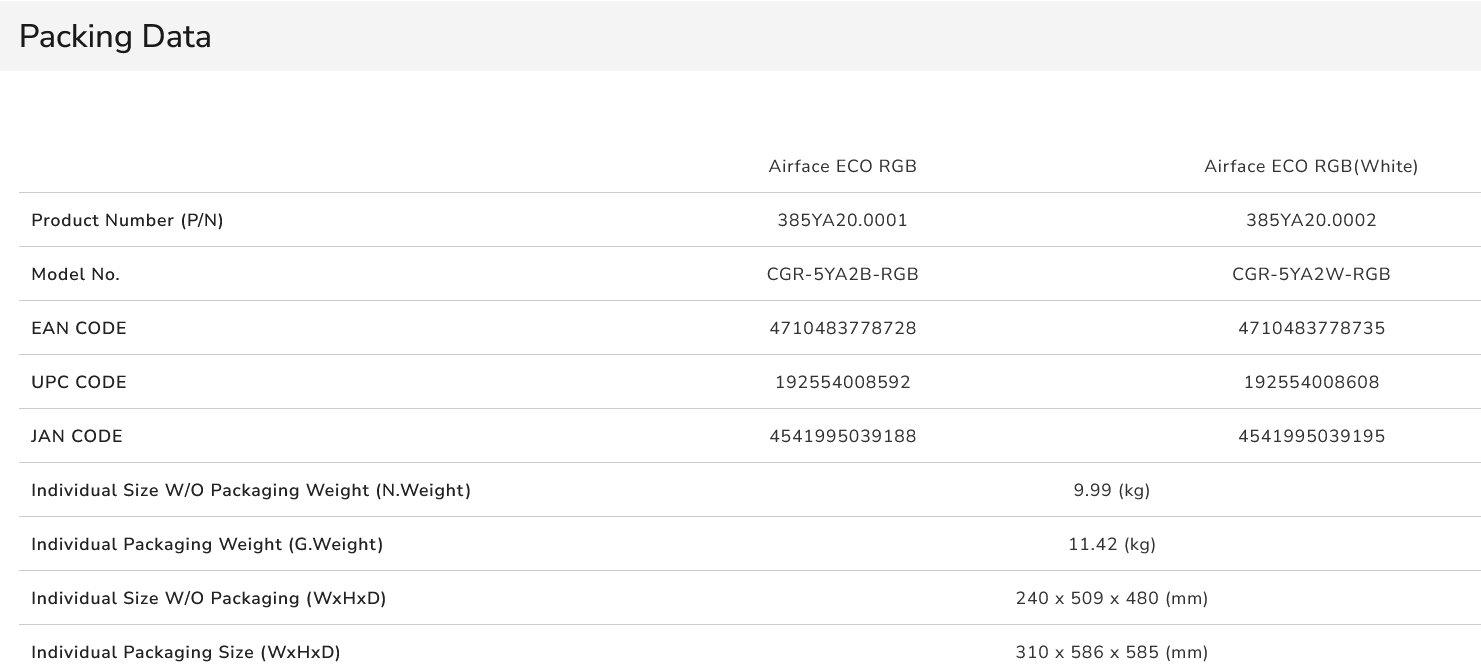The image size is (1481, 671).
Task: Click EAN code 4710483778728
Action: (842, 329)
